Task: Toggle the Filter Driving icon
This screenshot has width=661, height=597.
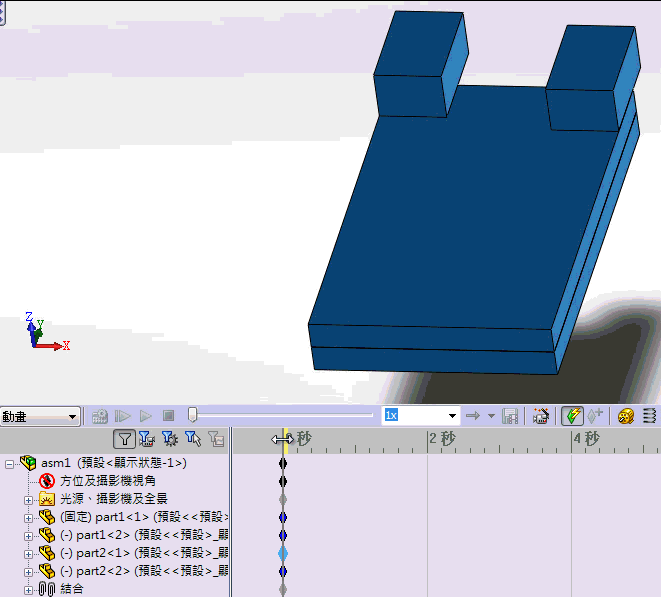Action: click(x=170, y=439)
